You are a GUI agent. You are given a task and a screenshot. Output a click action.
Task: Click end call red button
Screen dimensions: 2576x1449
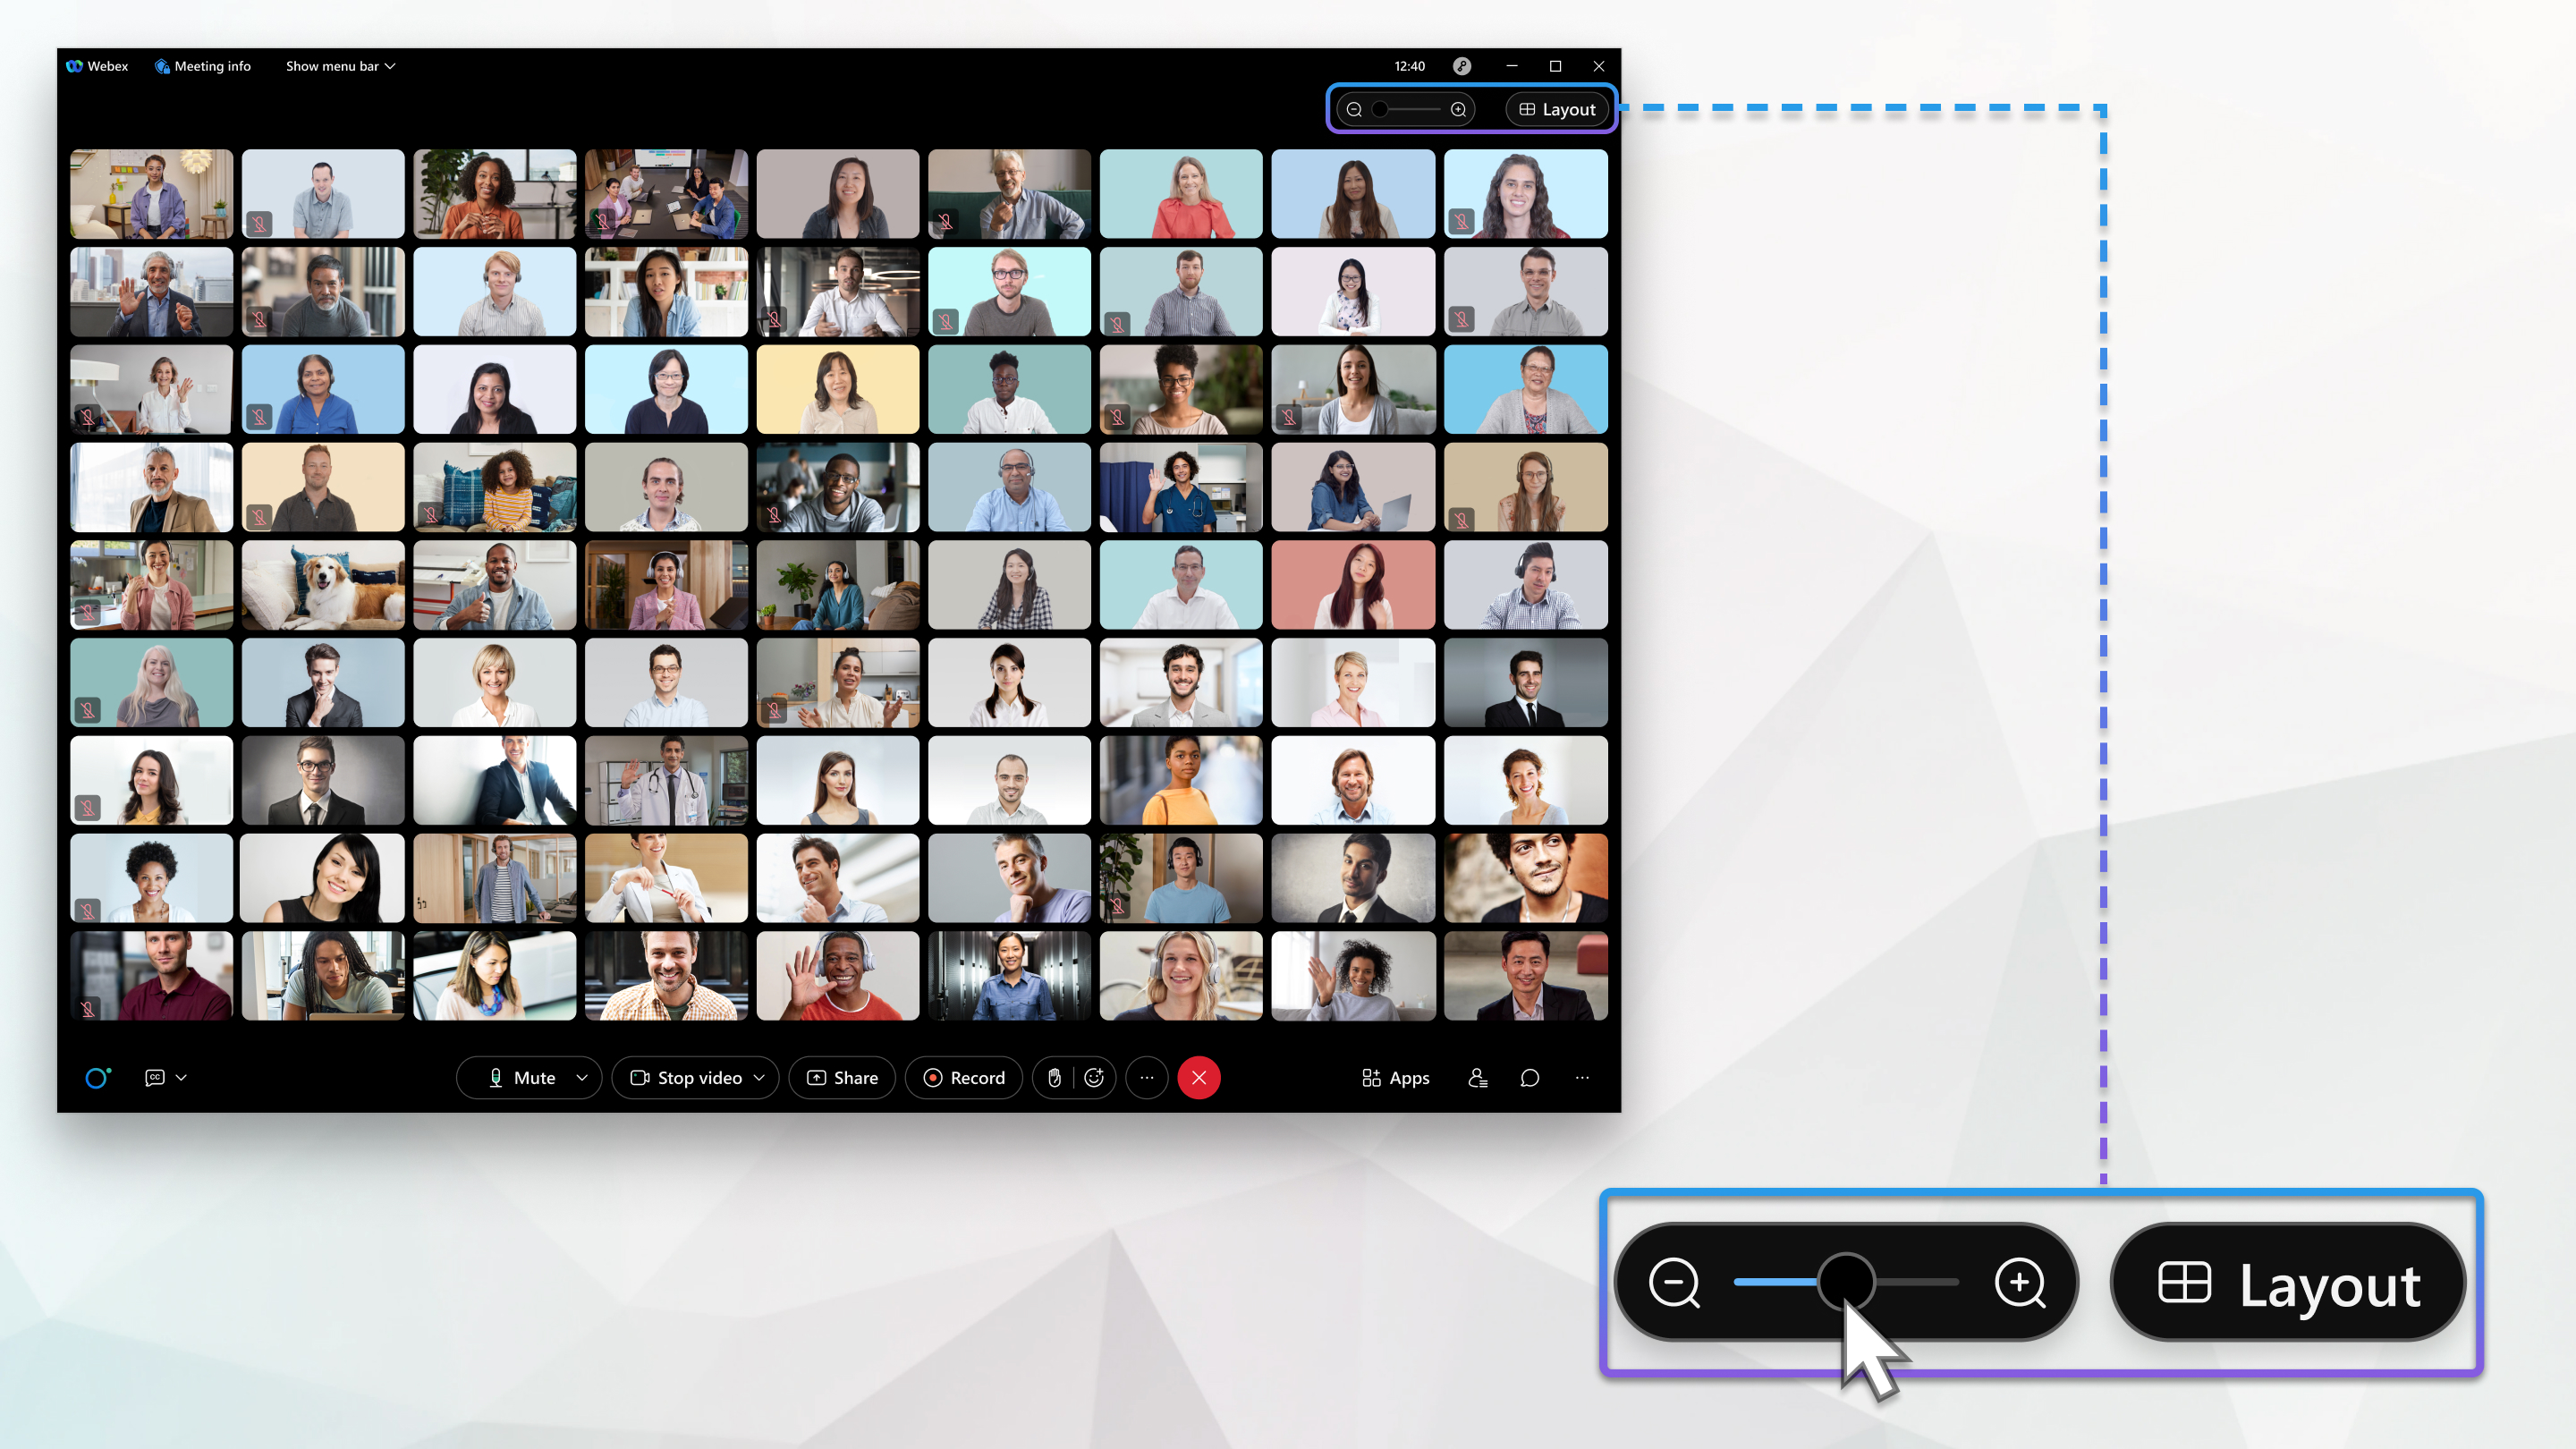[1198, 1078]
